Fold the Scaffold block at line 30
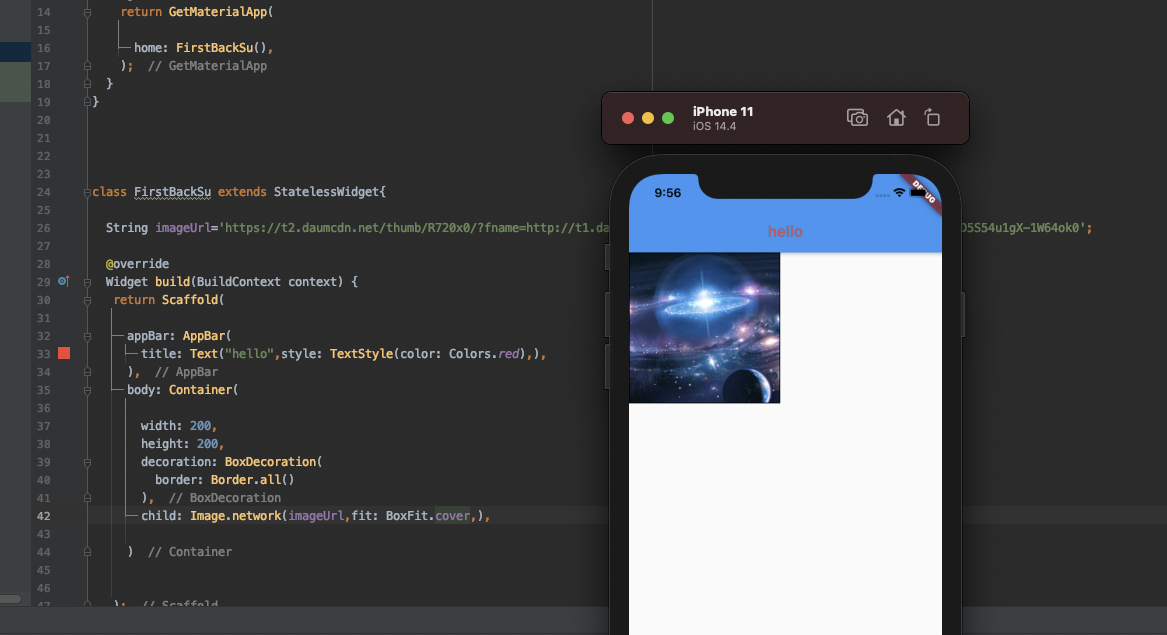 [87, 300]
